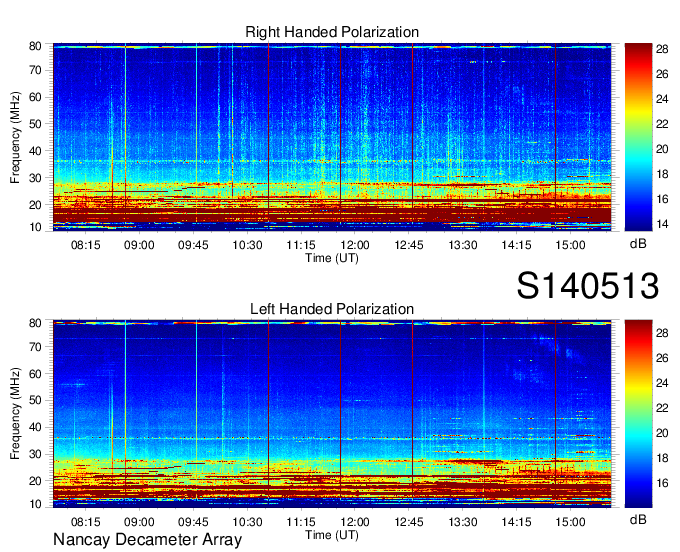Click 10:30 time tick under Right Handed plot
The height and width of the screenshot is (552, 680).
(x=247, y=245)
